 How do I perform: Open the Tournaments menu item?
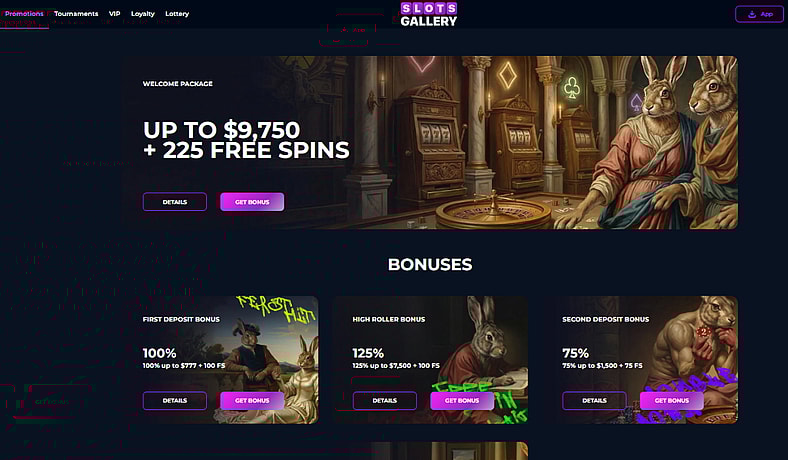click(x=76, y=14)
